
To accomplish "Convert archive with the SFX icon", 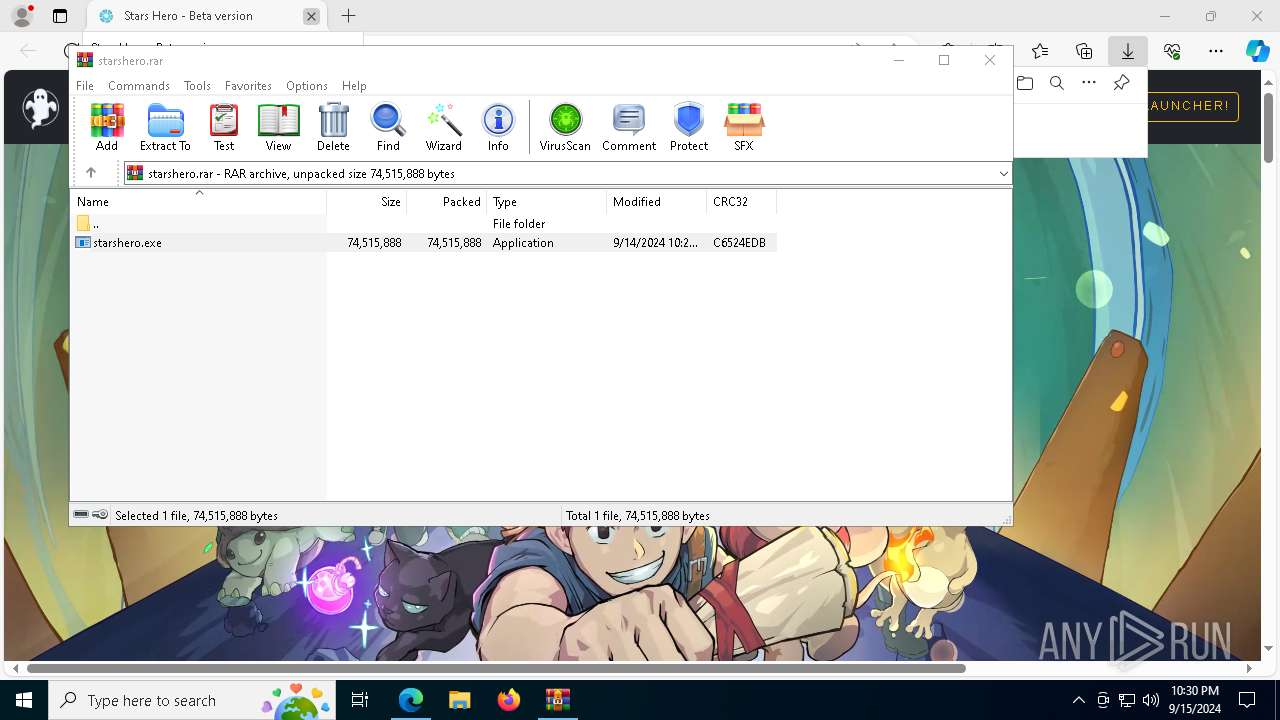I will pyautogui.click(x=744, y=127).
